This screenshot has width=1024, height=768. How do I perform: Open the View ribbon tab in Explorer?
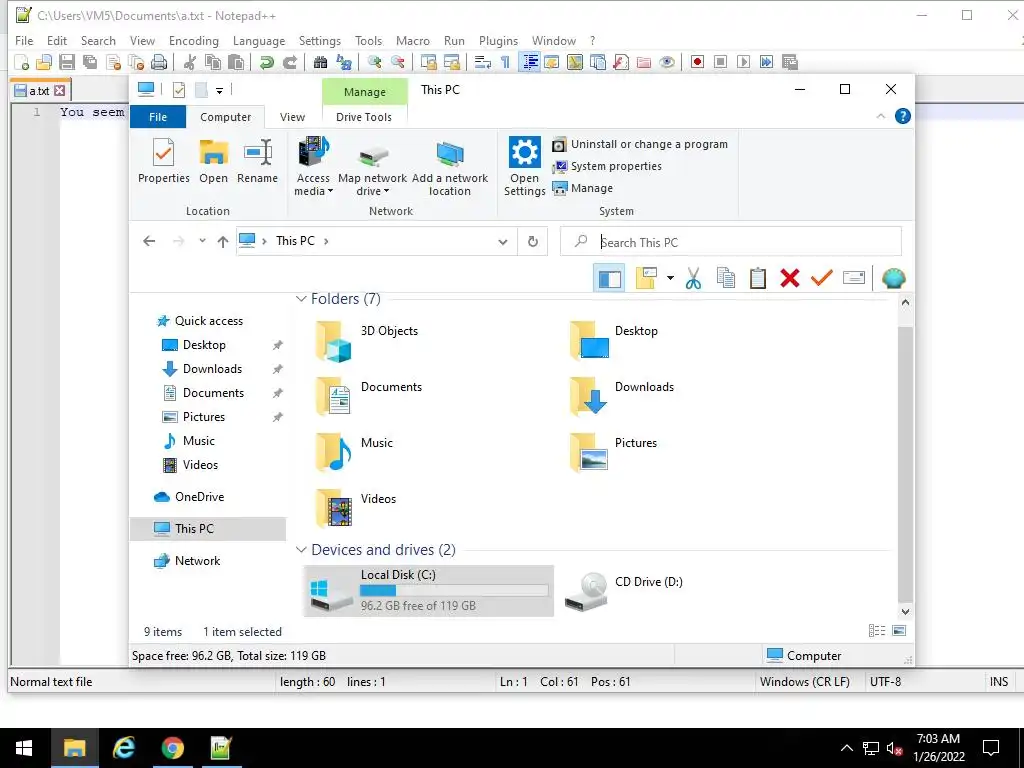click(292, 117)
